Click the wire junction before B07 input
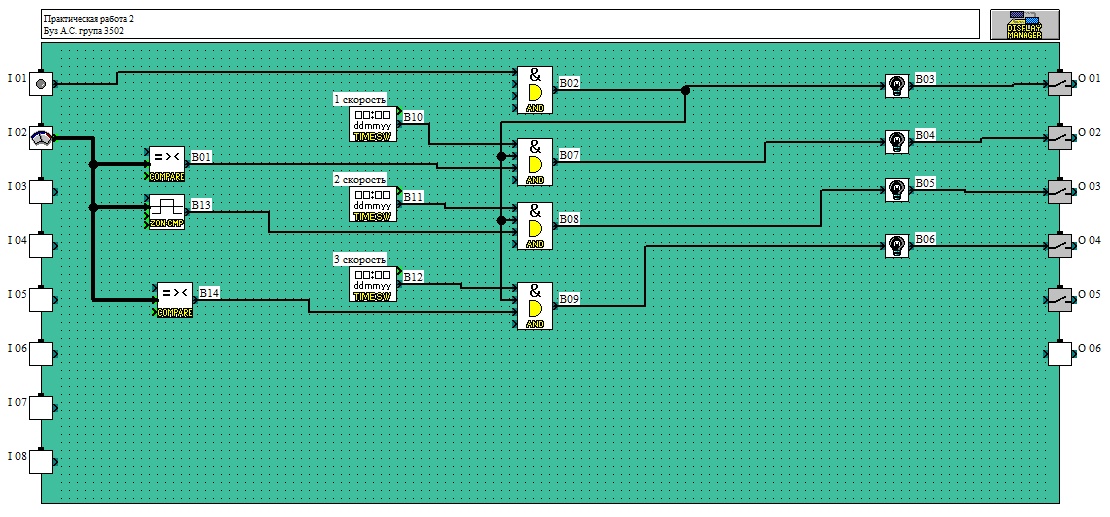The image size is (1110, 517). tap(501, 157)
